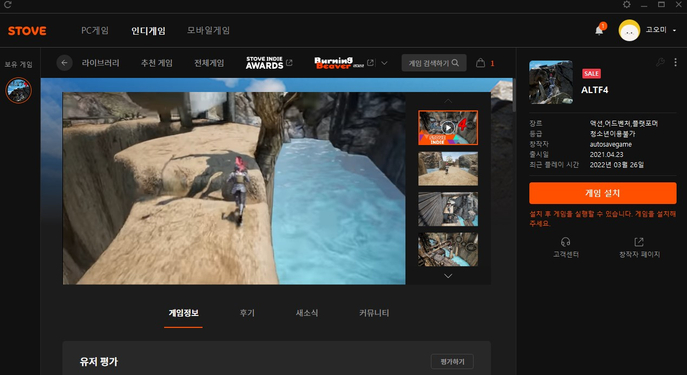This screenshot has height=375, width=687.
Task: Open the user profile dropdown arrow
Action: (x=674, y=30)
